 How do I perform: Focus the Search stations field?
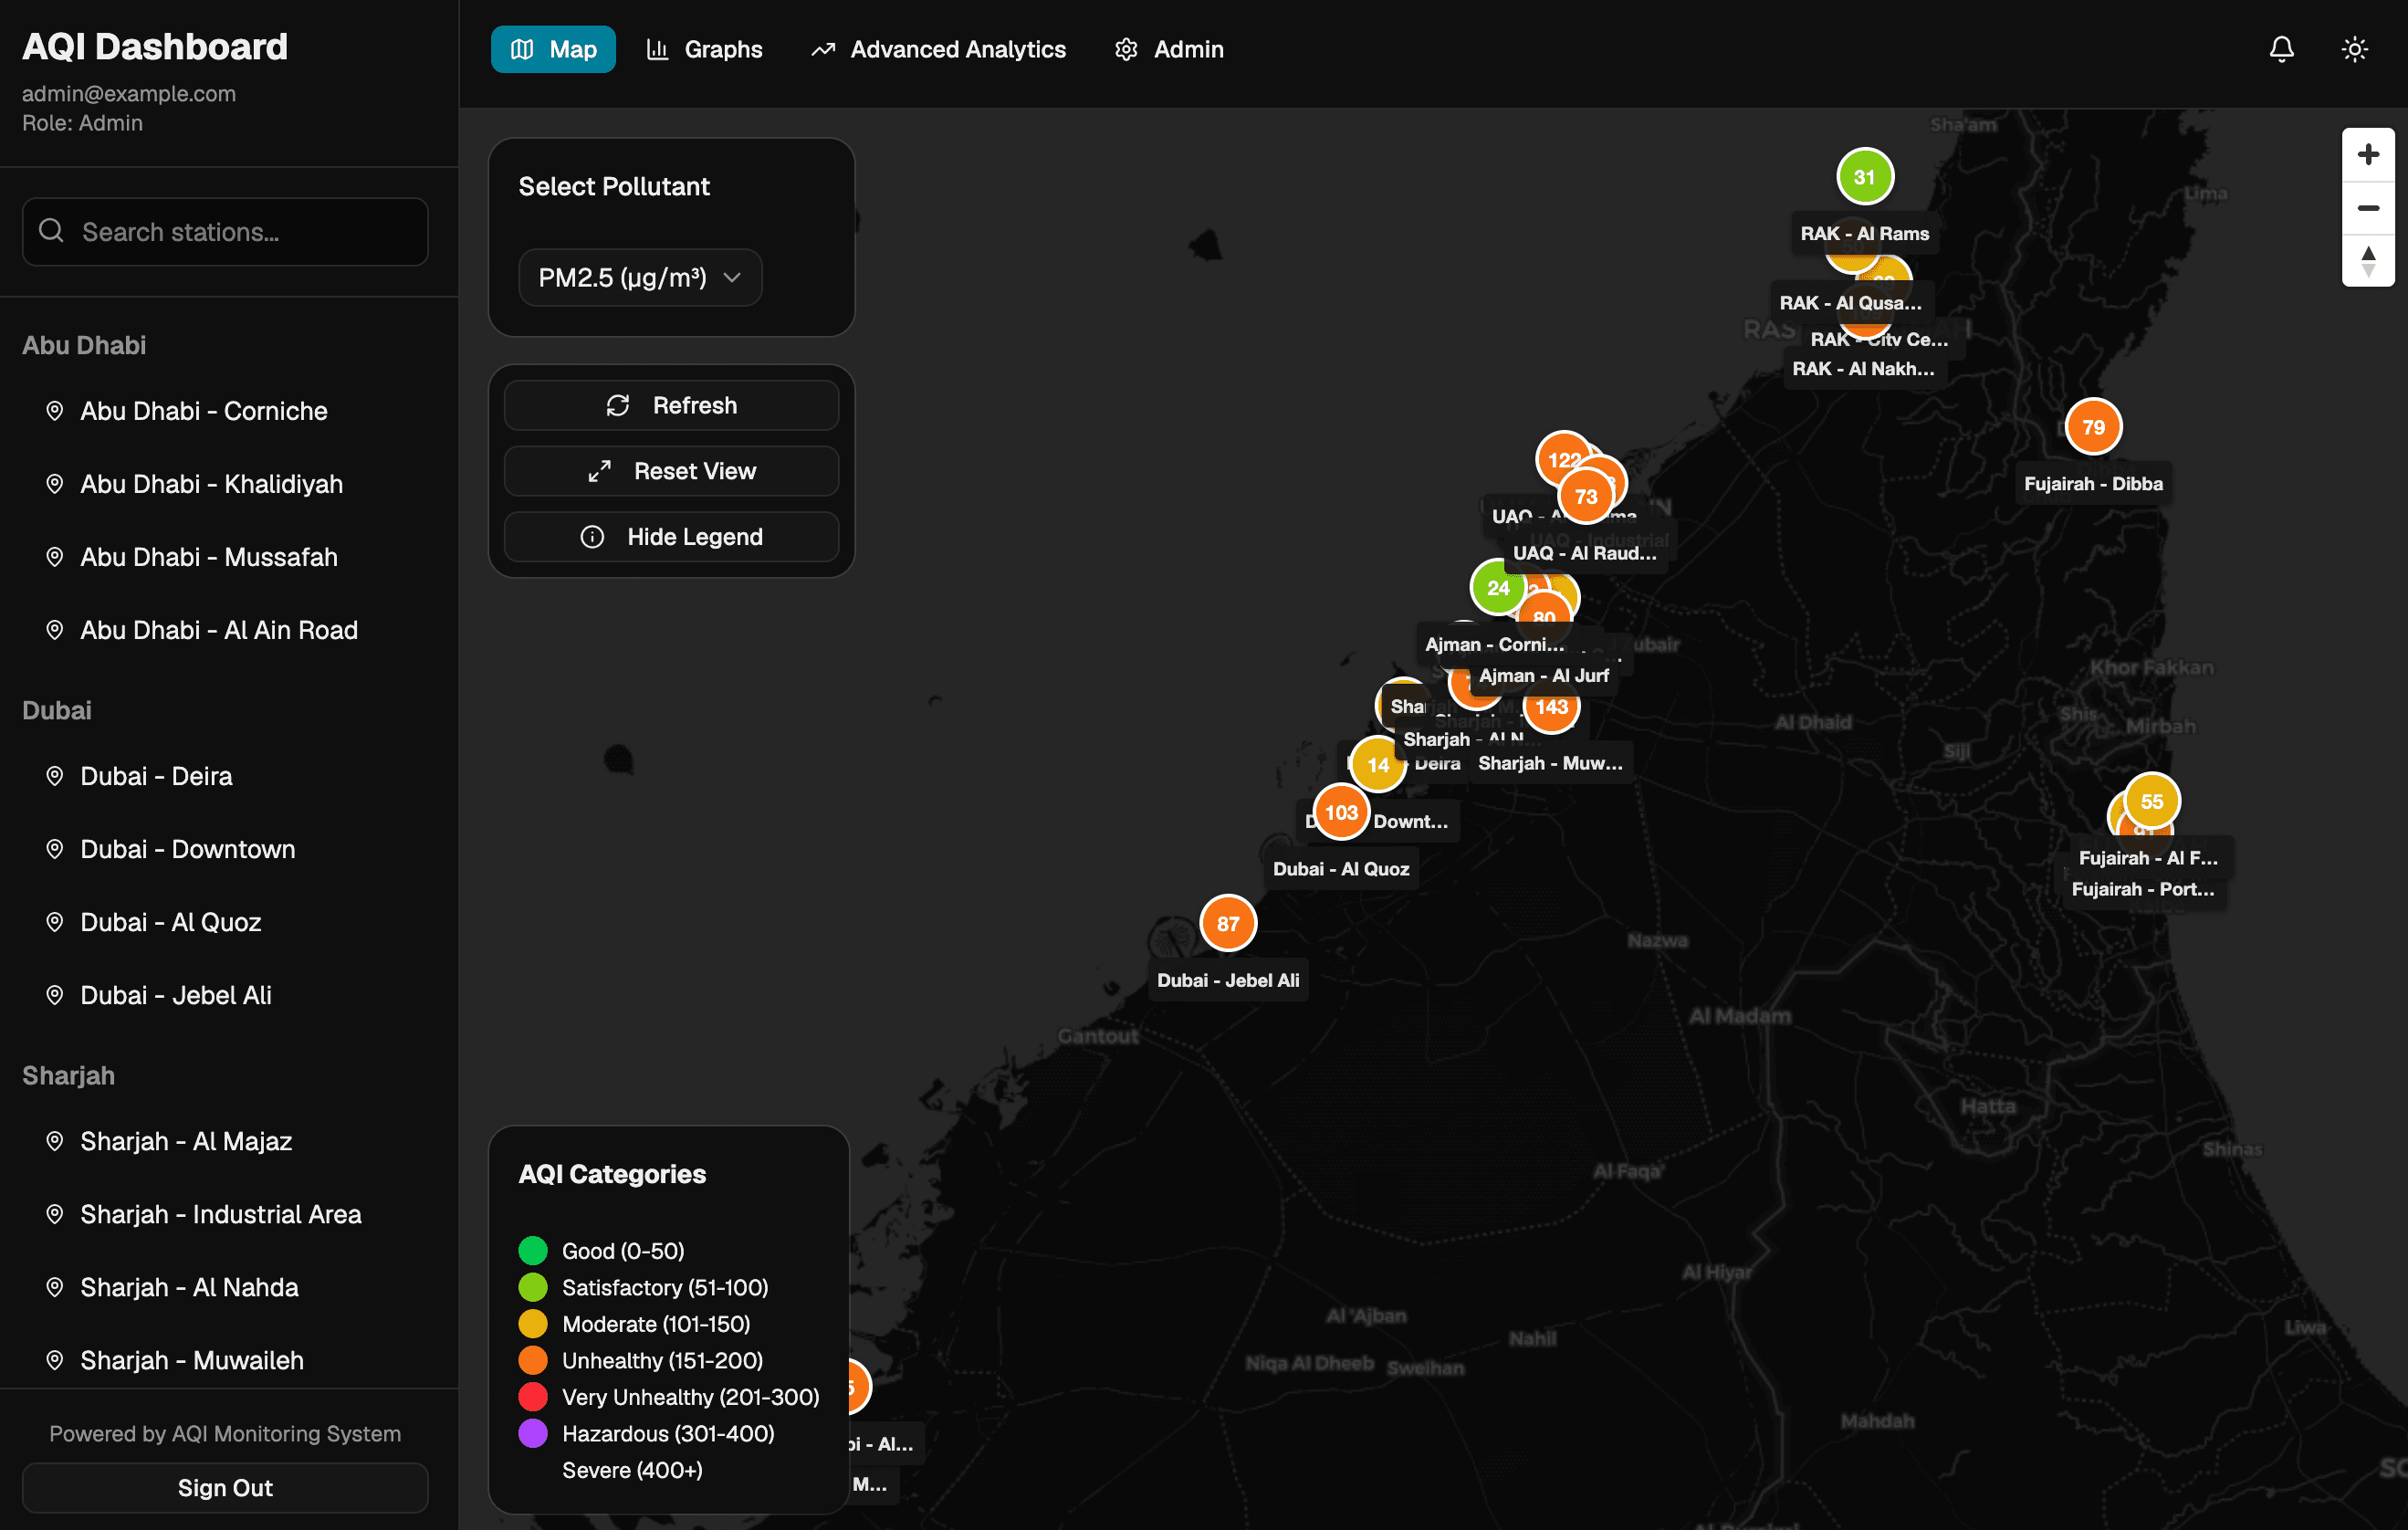[225, 232]
